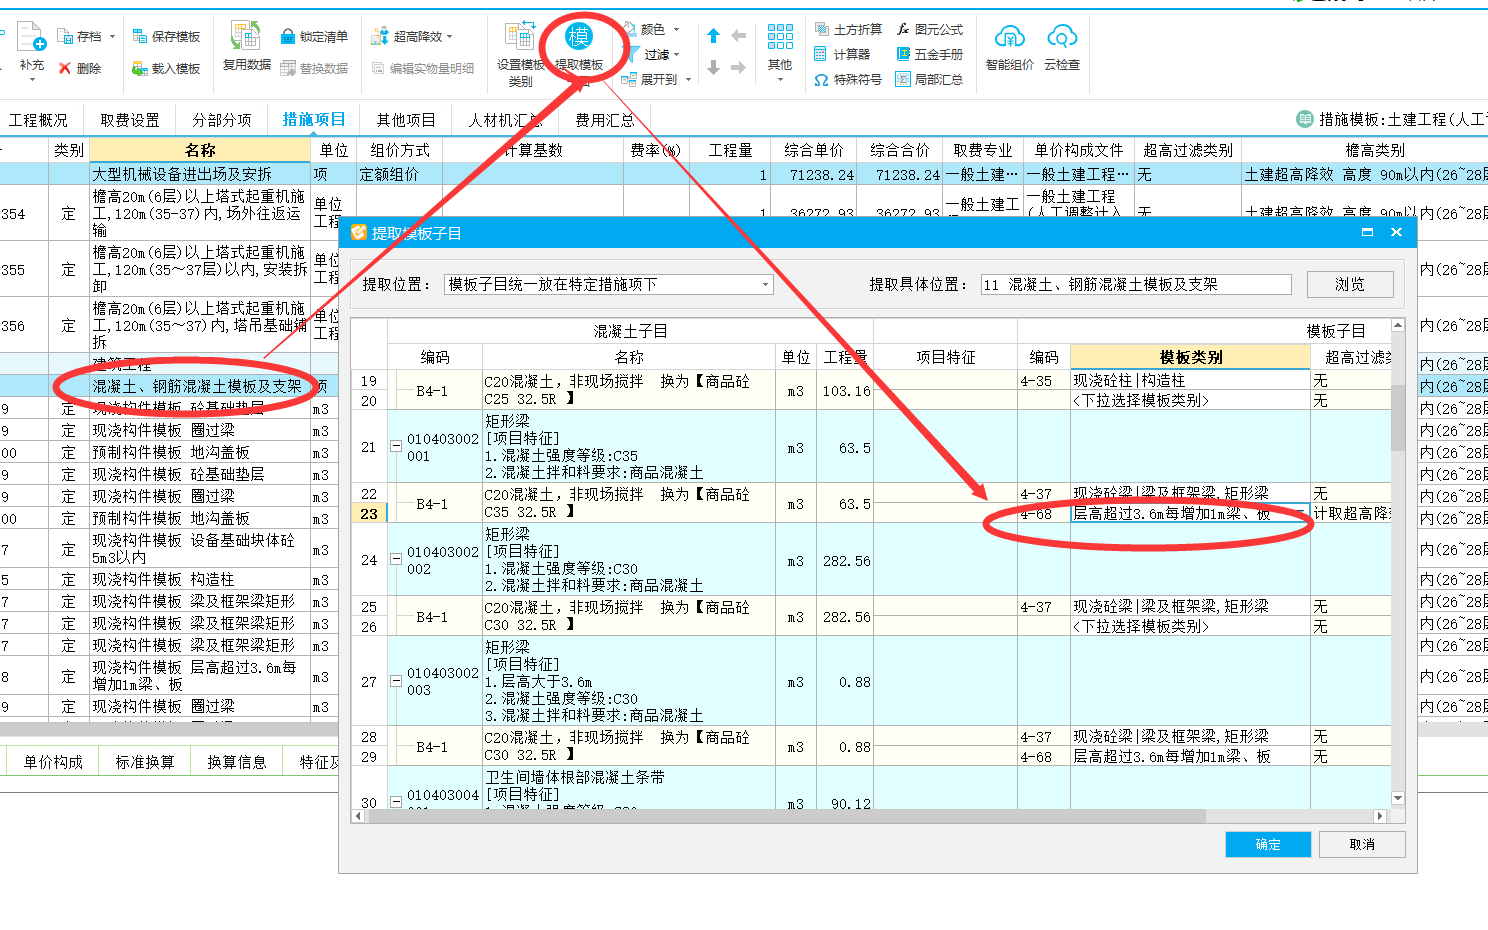Screen dimensions: 1488x930
Task: Open the 标准换算 bottom tab
Action: click(x=145, y=762)
